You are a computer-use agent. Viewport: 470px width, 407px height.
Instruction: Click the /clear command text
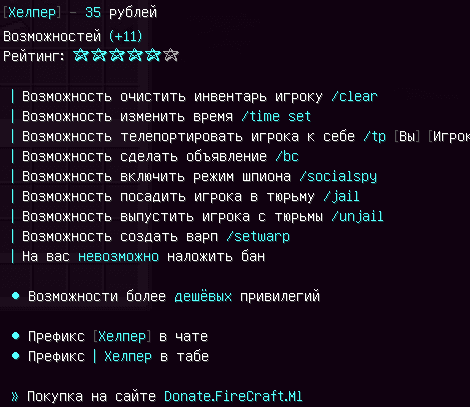pyautogui.click(x=354, y=97)
